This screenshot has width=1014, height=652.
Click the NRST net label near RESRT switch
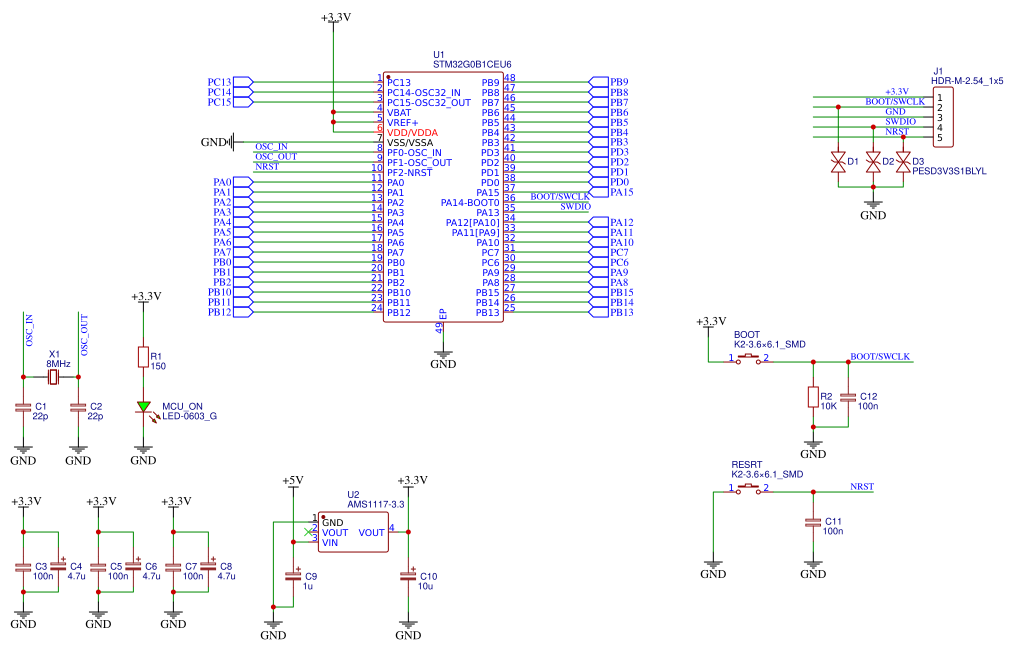point(861,487)
